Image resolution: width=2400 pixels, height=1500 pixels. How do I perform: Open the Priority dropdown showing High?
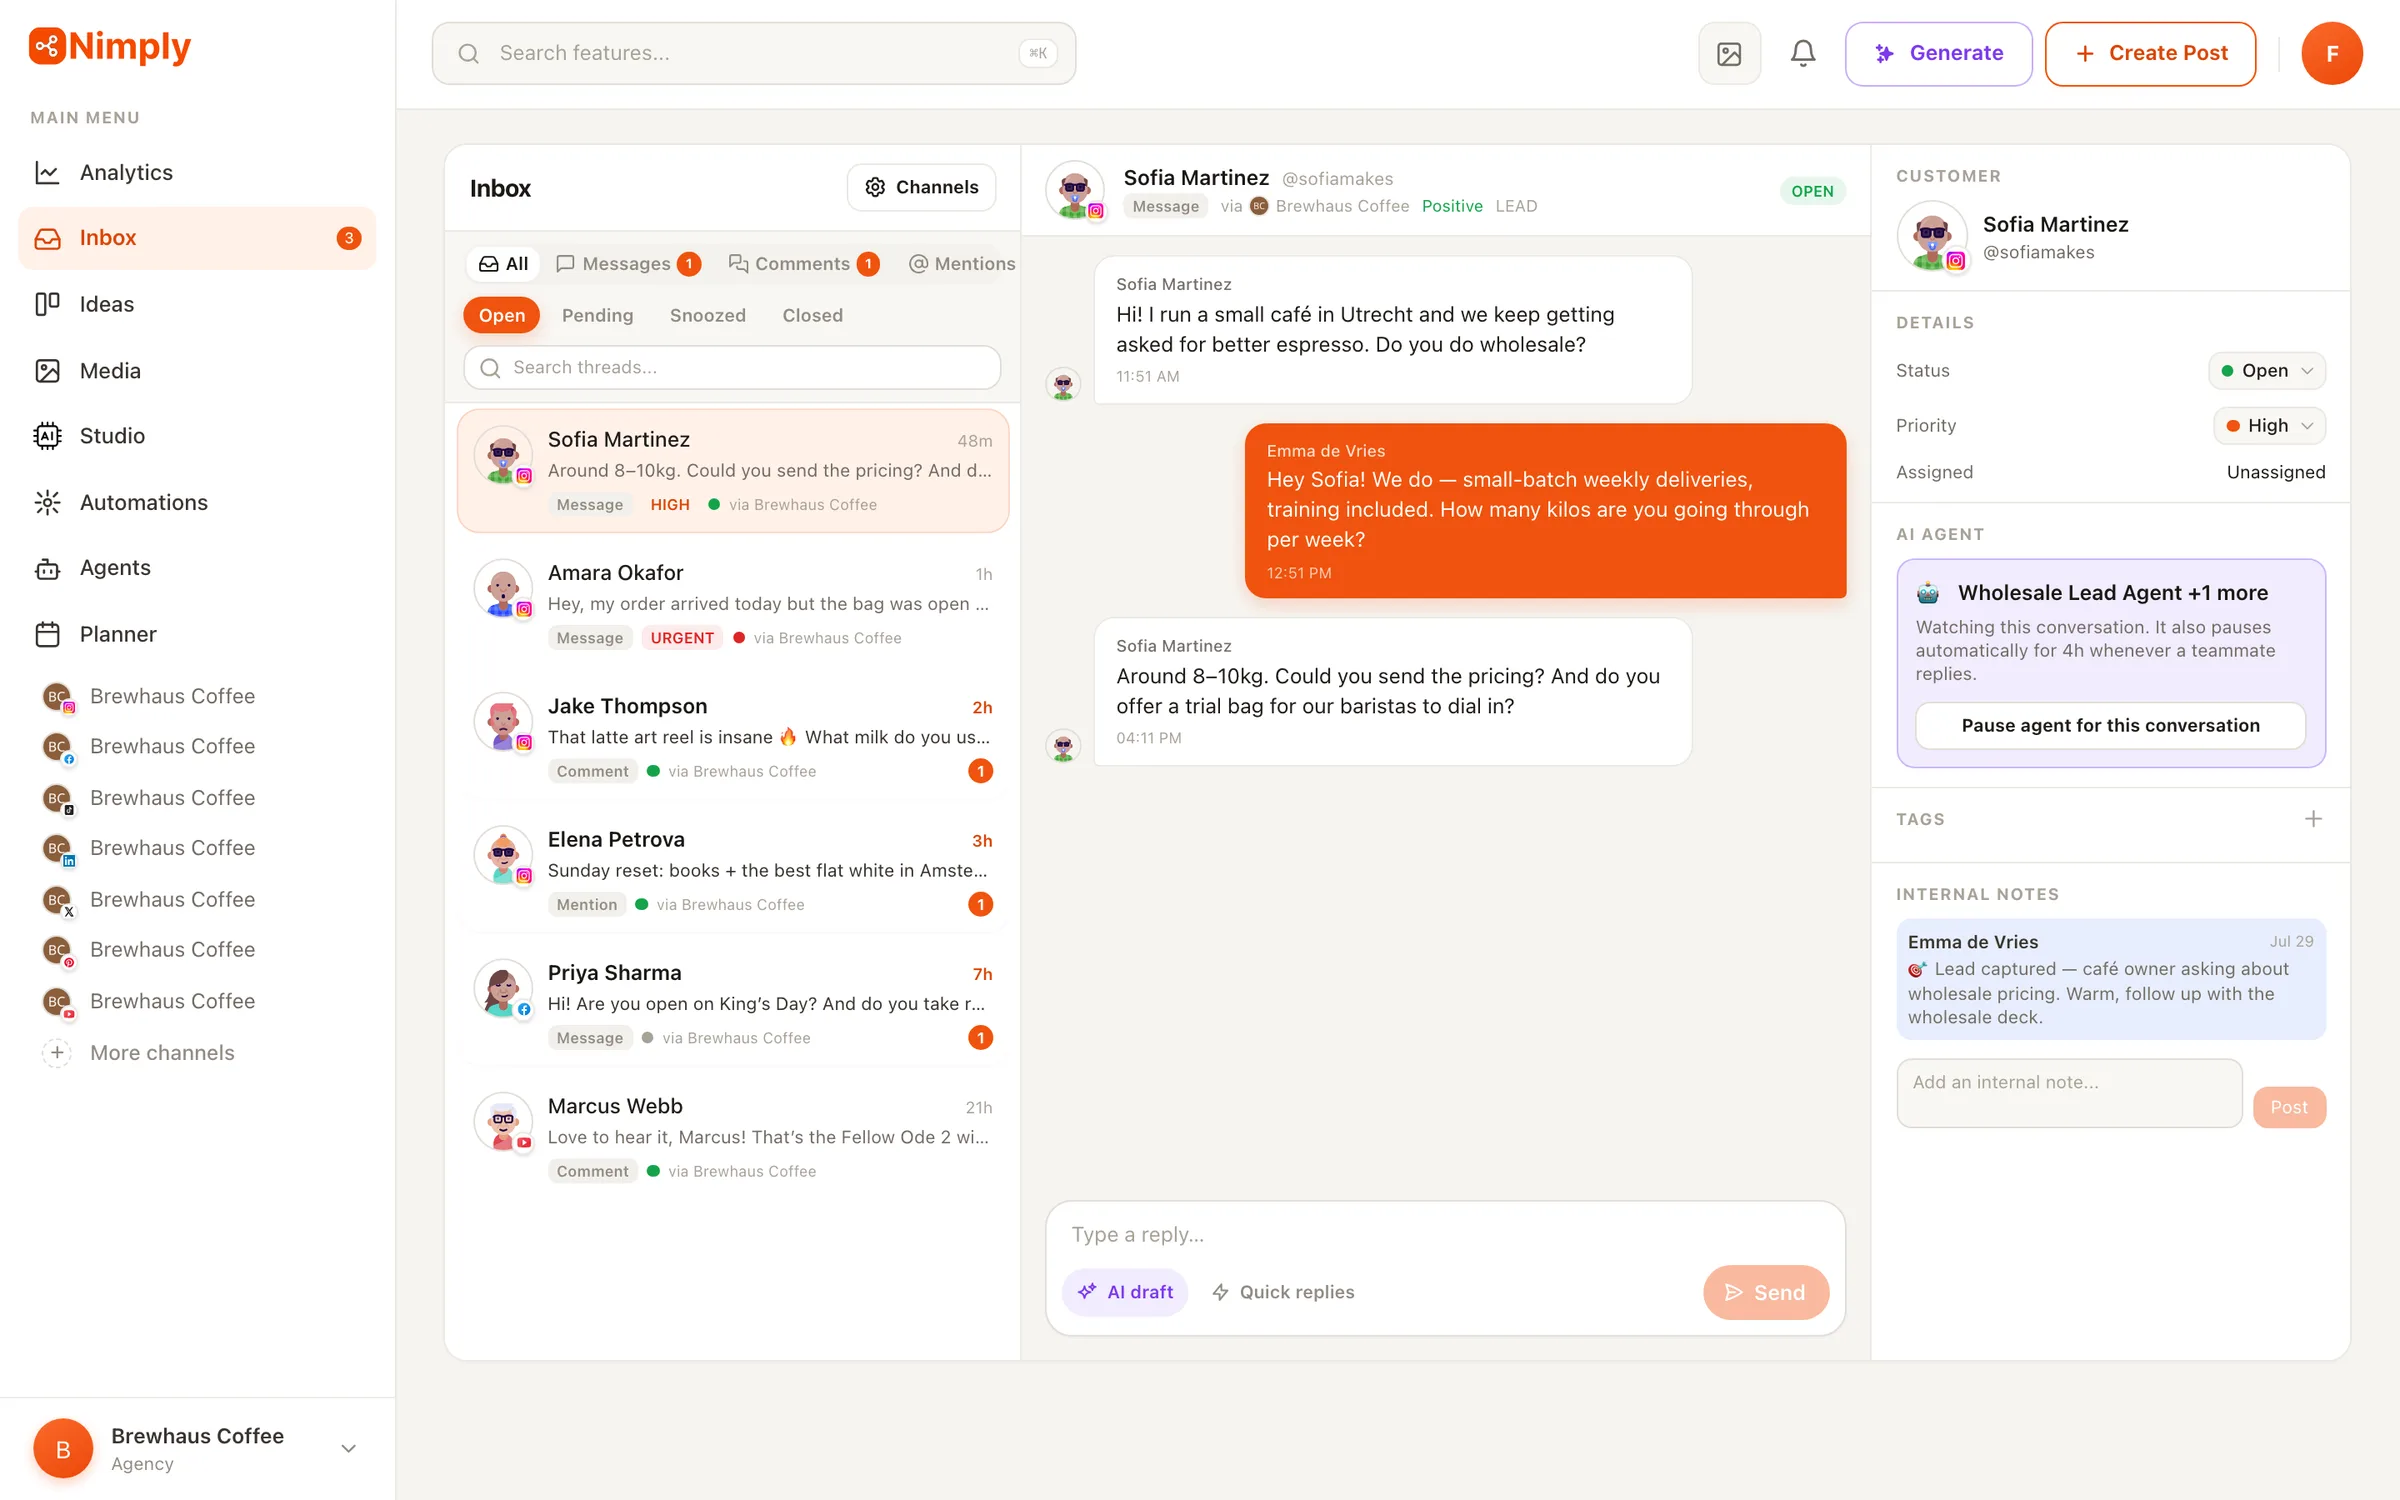point(2269,426)
